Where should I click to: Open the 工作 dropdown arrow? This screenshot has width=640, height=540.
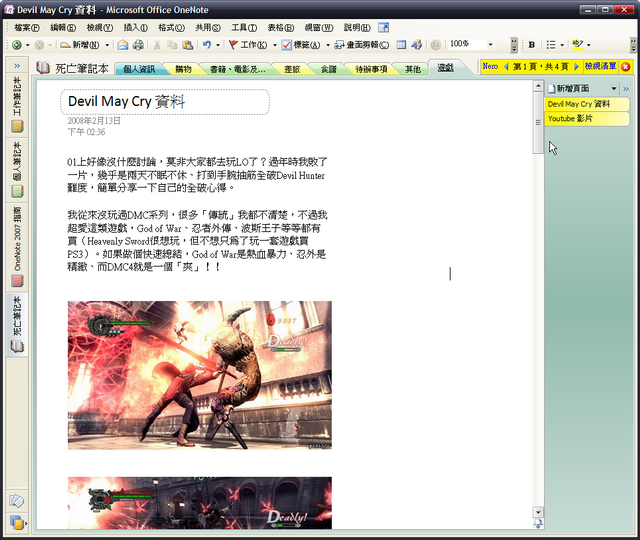pos(275,45)
